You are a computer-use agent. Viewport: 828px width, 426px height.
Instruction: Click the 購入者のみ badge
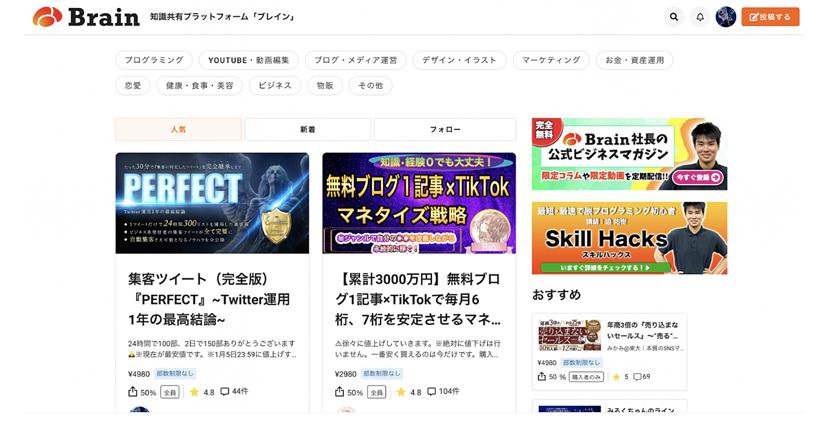[586, 377]
